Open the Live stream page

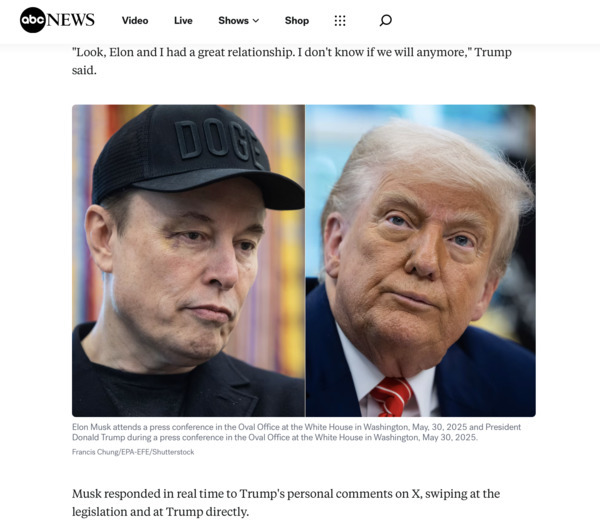point(183,21)
